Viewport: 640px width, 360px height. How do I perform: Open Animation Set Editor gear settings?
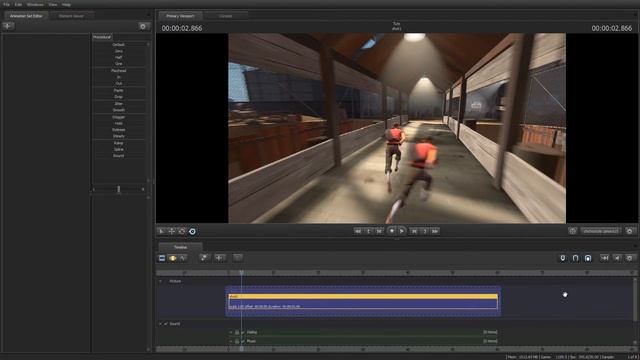coord(143,26)
